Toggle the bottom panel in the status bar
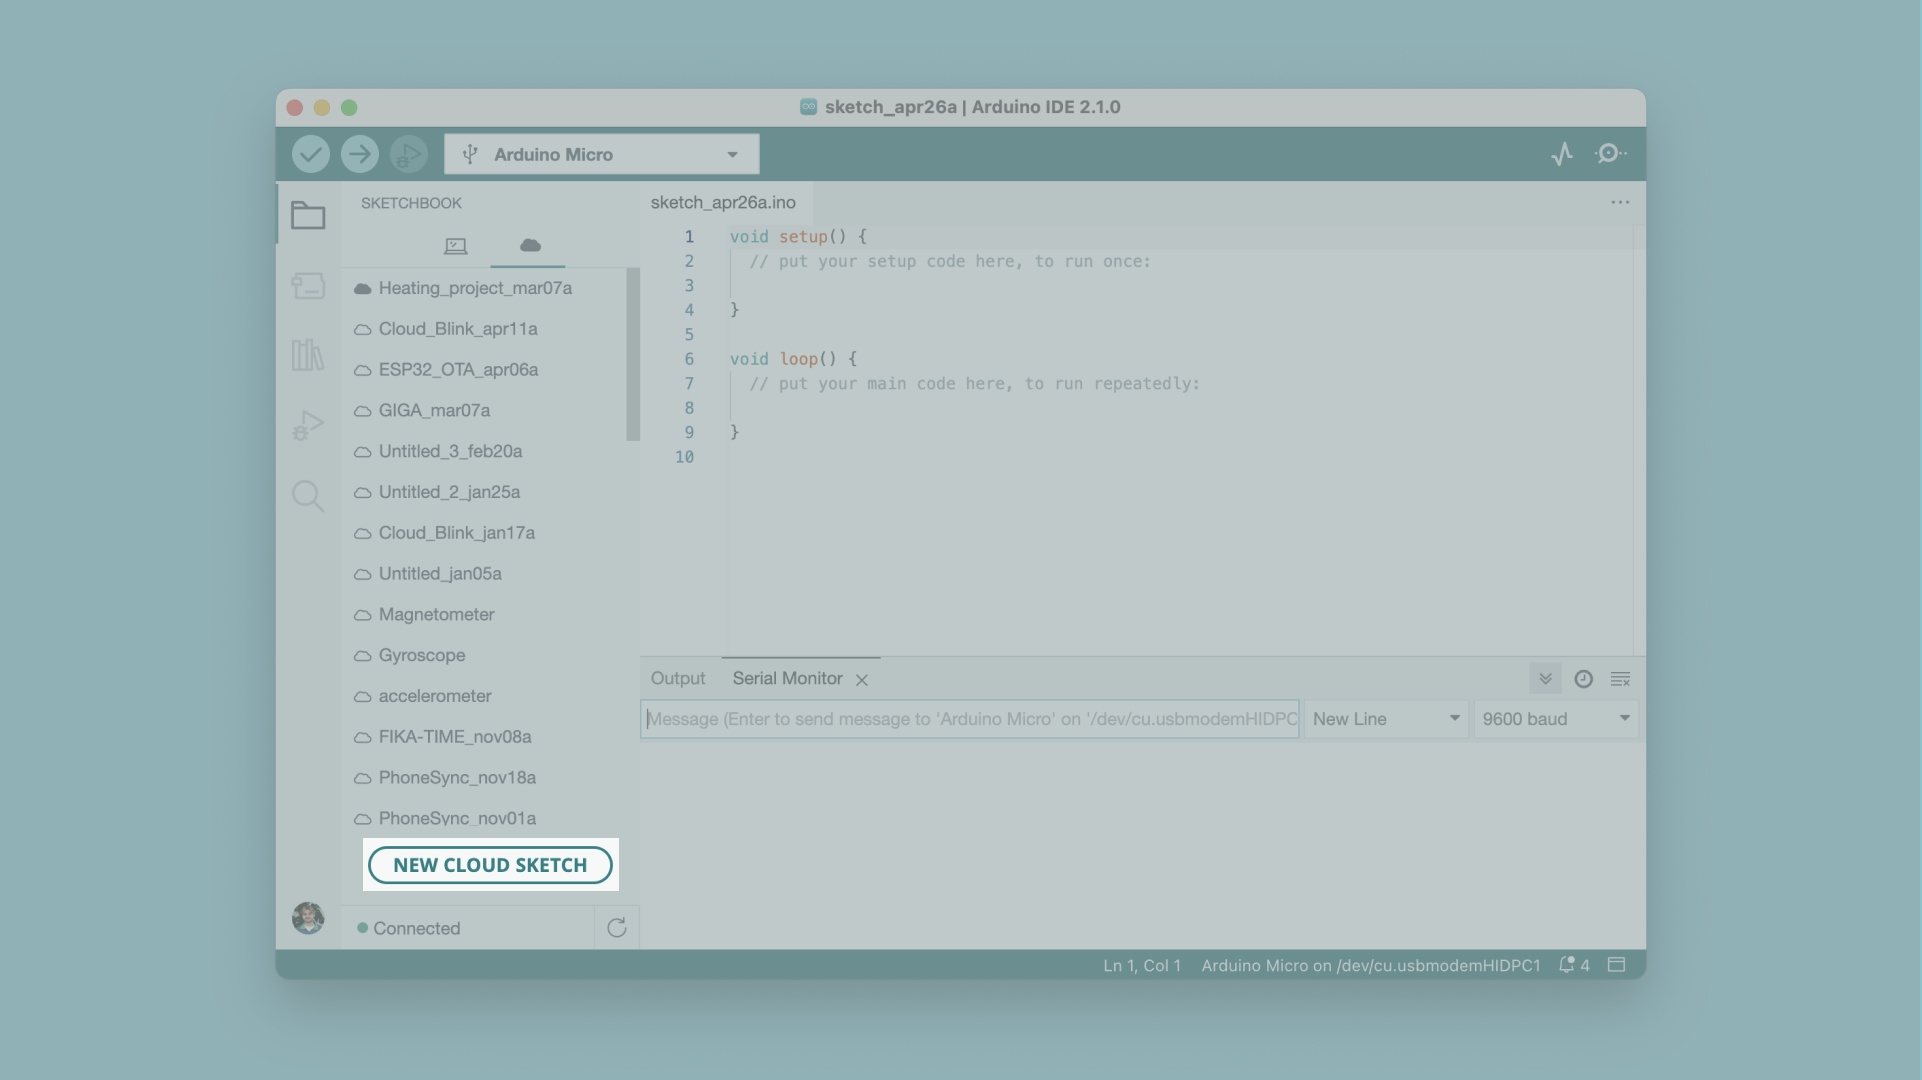Image resolution: width=1922 pixels, height=1080 pixels. point(1616,965)
